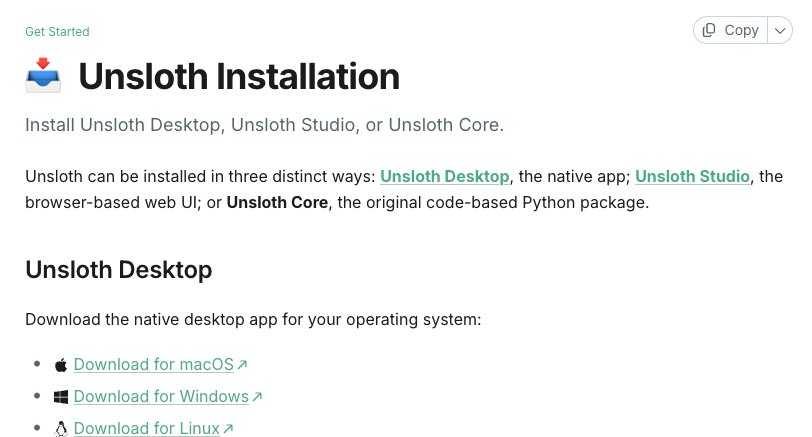Expand the chevron dropdown next to Copy
Viewport: 812px width, 437px height.
[780, 31]
